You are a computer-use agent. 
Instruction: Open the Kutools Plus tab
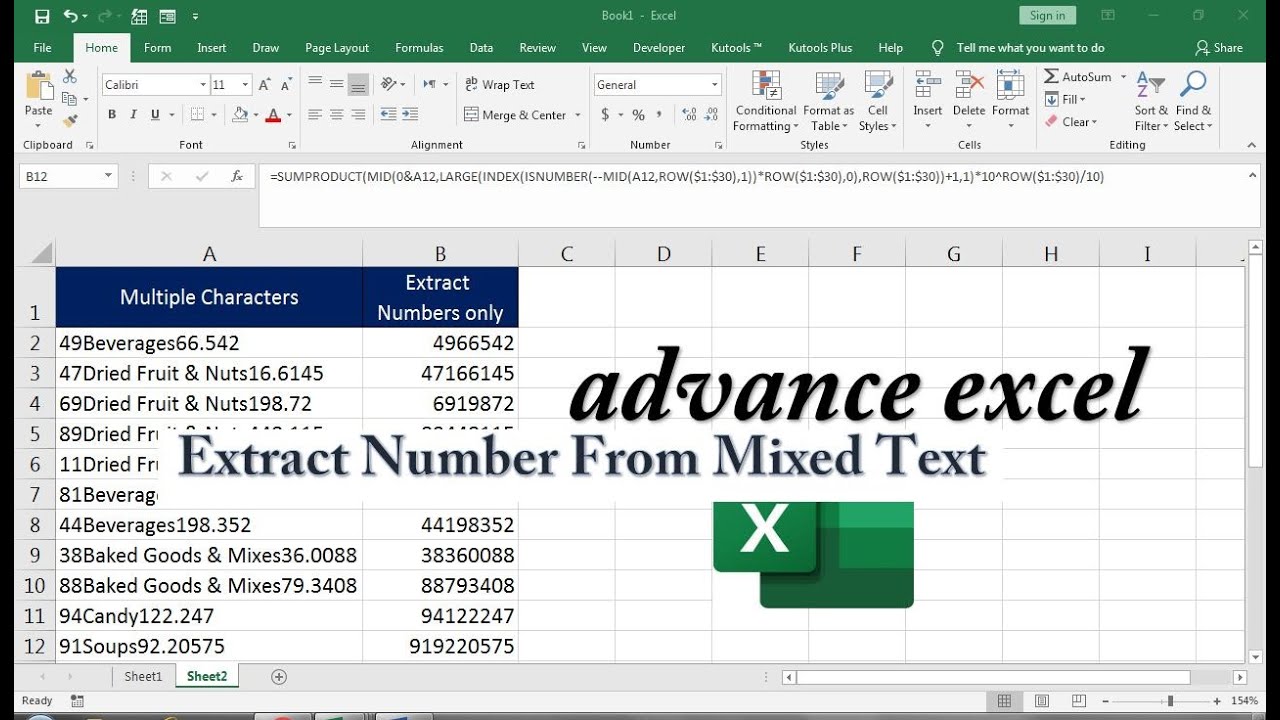pos(820,47)
